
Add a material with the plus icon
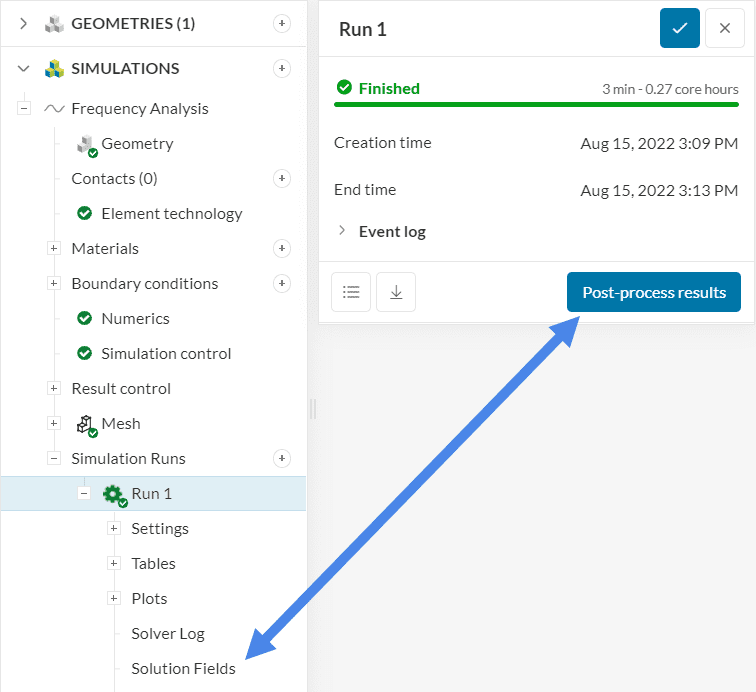(x=282, y=249)
